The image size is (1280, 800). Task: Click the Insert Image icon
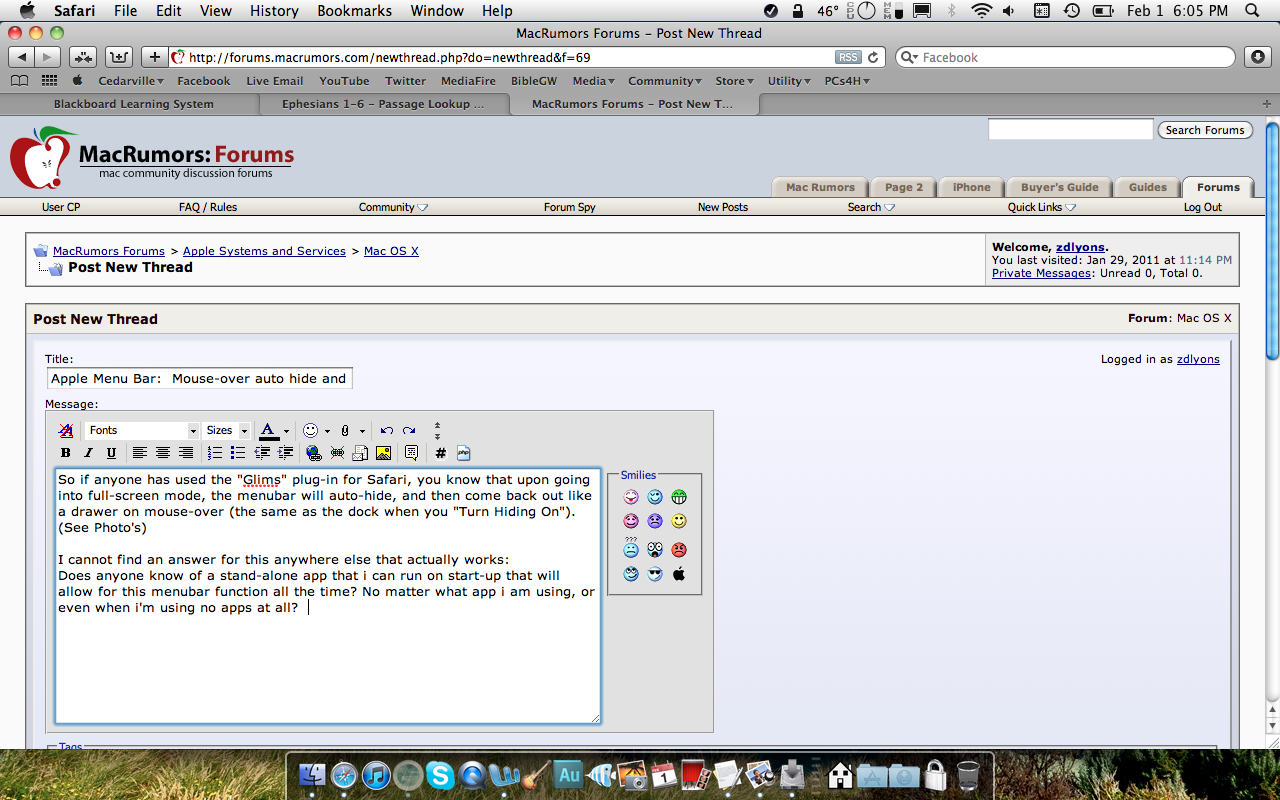point(383,453)
